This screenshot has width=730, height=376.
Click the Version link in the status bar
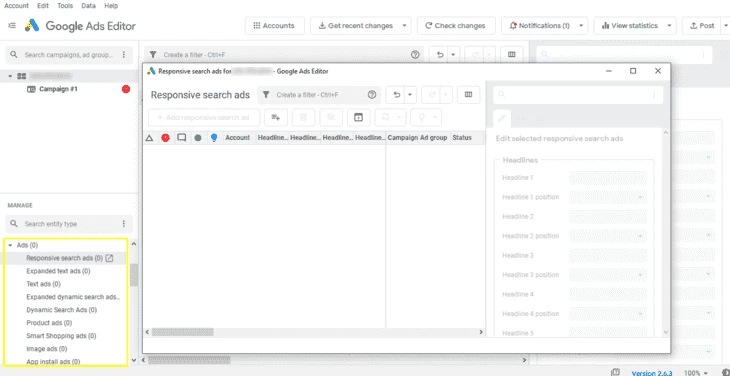tap(652, 373)
